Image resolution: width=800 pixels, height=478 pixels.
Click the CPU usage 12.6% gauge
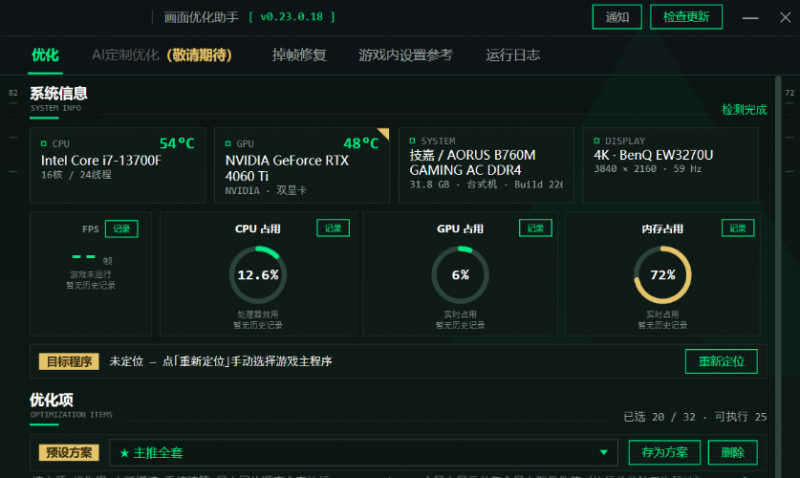pyautogui.click(x=258, y=275)
